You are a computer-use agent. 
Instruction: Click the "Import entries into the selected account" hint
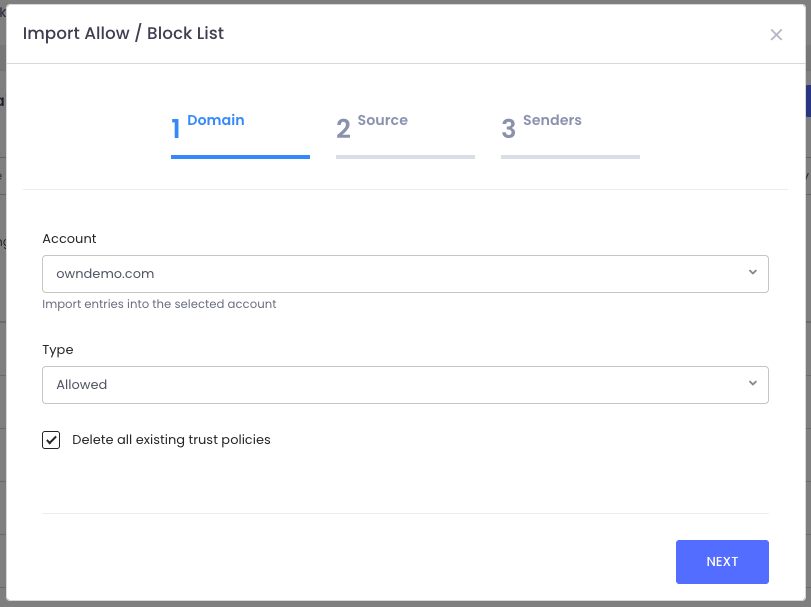point(159,304)
